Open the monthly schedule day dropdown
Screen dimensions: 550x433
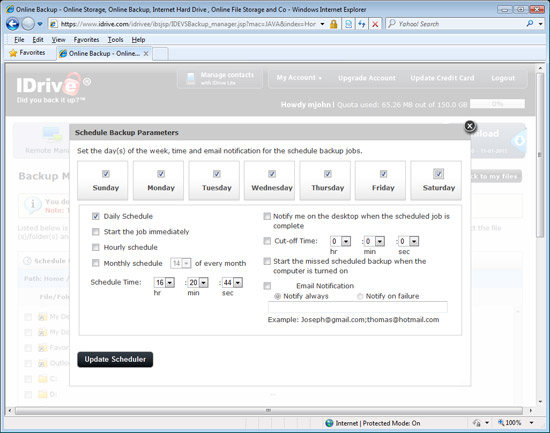181,263
